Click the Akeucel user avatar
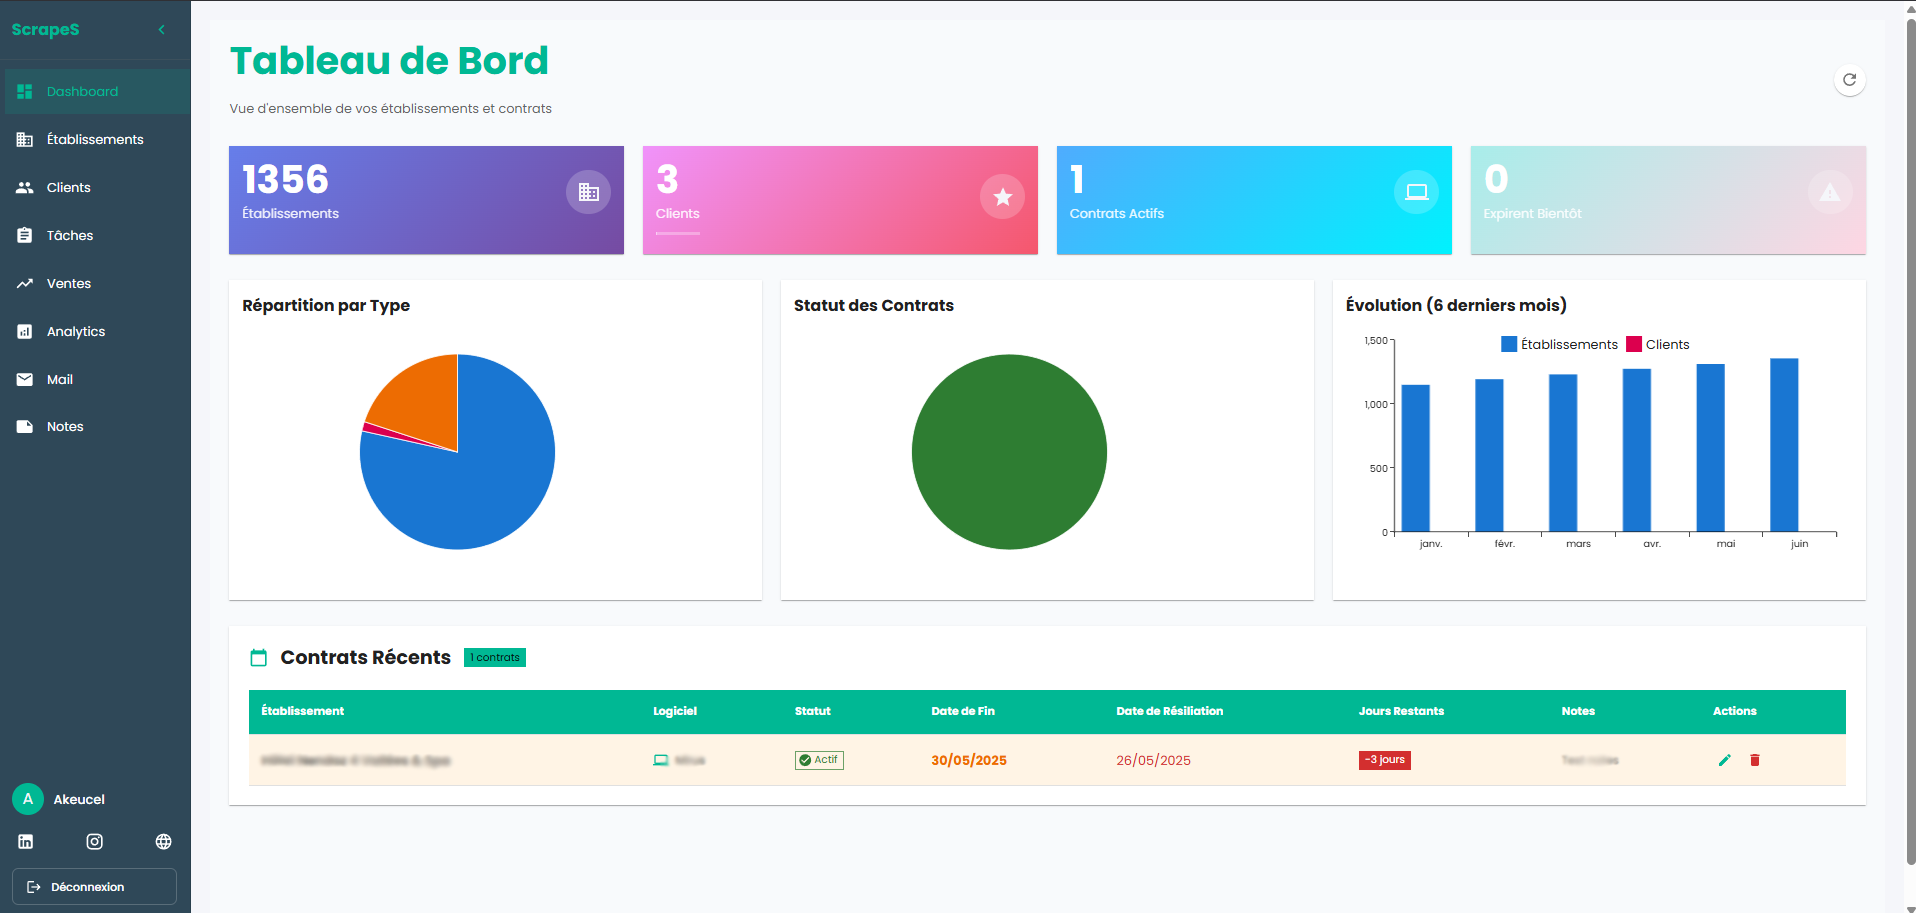The height and width of the screenshot is (913, 1916). click(x=28, y=799)
